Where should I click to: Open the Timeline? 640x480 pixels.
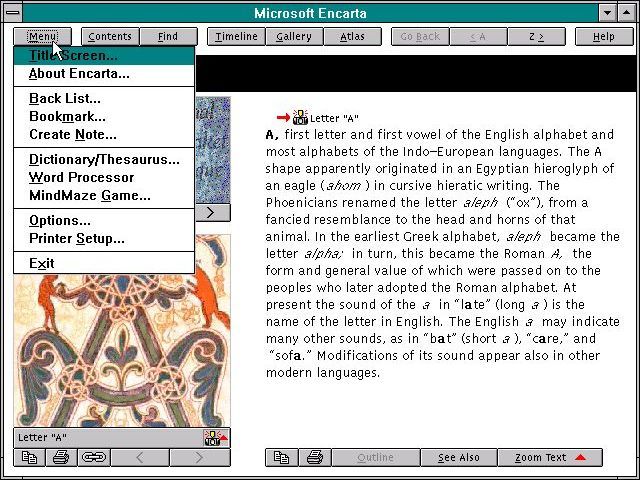click(x=236, y=36)
